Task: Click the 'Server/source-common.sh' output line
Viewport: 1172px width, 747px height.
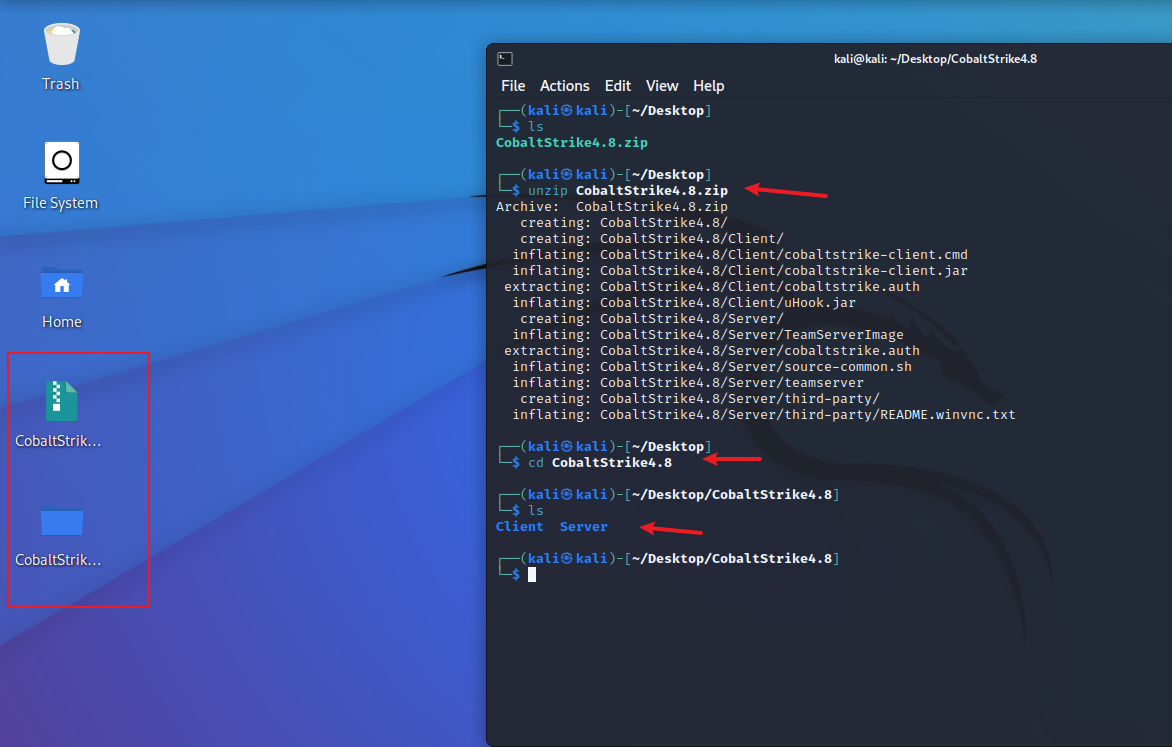Action: coord(712,366)
